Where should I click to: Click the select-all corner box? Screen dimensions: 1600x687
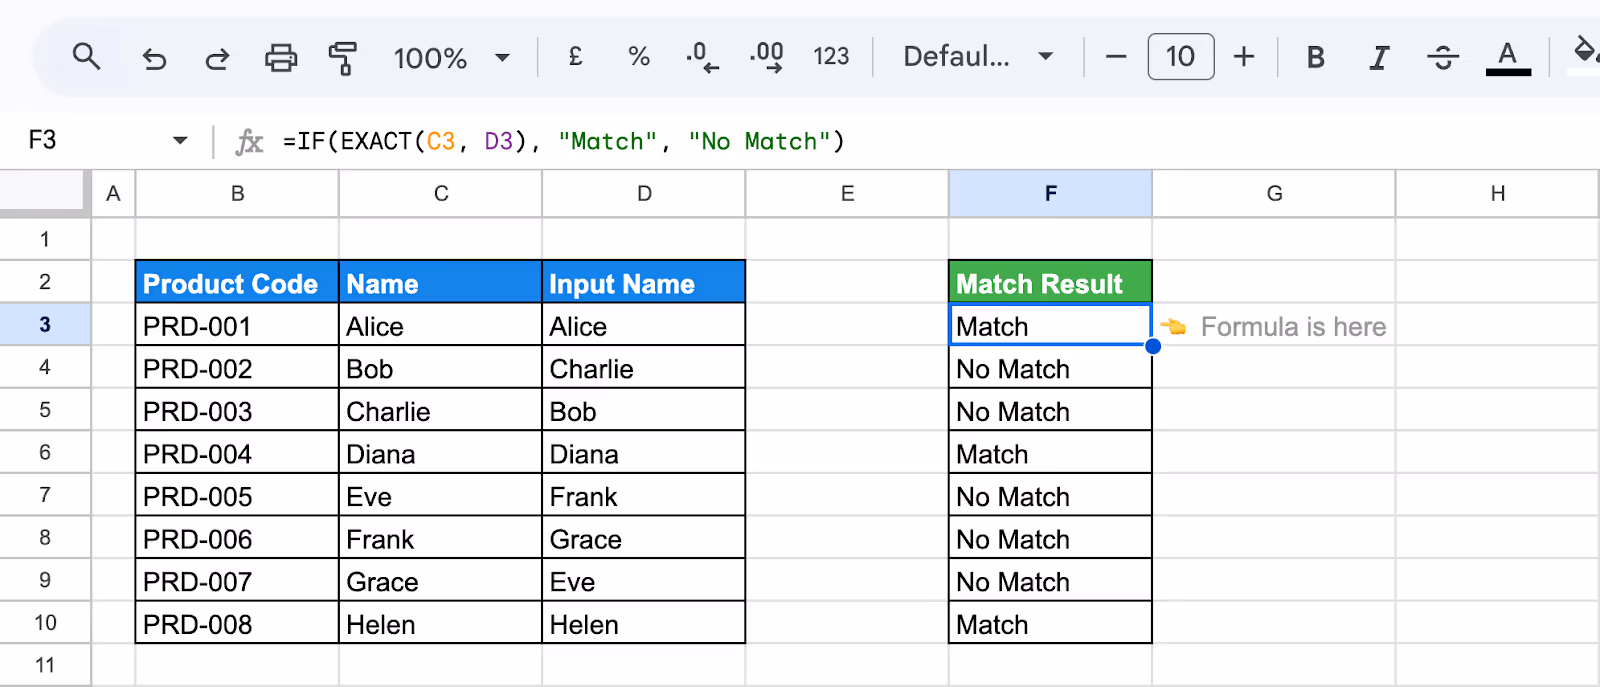tap(44, 192)
